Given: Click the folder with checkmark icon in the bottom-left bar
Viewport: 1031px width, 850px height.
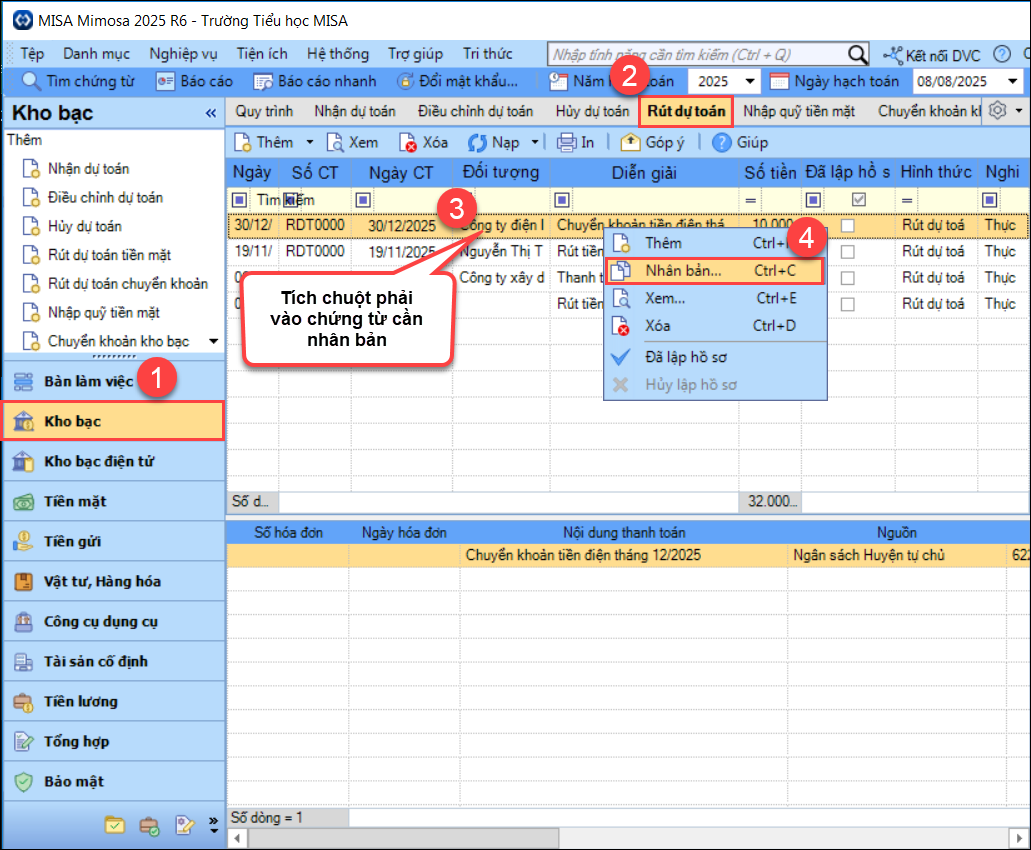Looking at the screenshot, I should [x=115, y=824].
